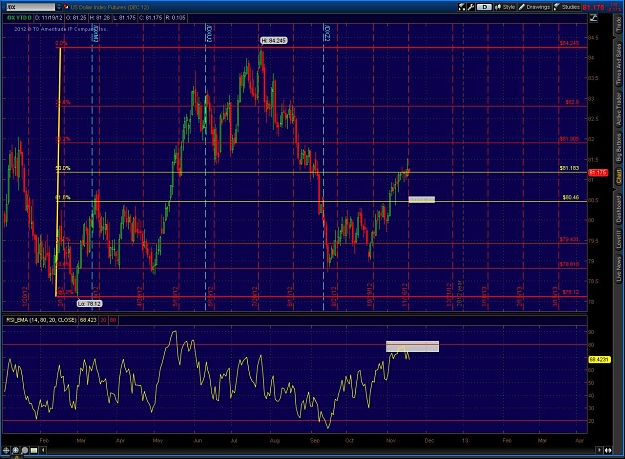Click the zoom magnifier icon at bottom left
The image size is (625, 459).
tap(16, 451)
